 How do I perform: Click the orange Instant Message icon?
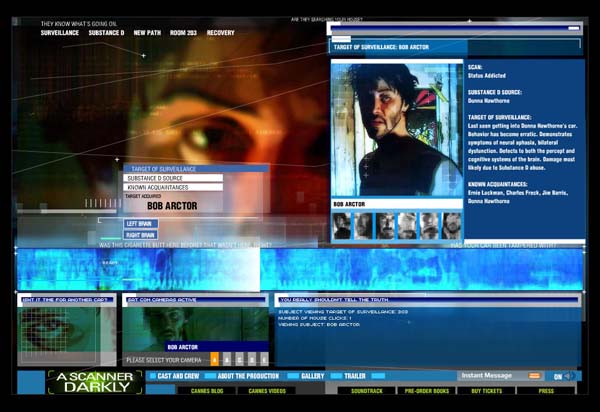(x=534, y=376)
